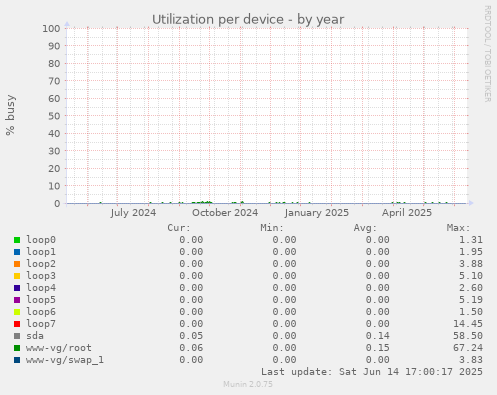Click the 'October 2024' x-axis label

[x=225, y=213]
